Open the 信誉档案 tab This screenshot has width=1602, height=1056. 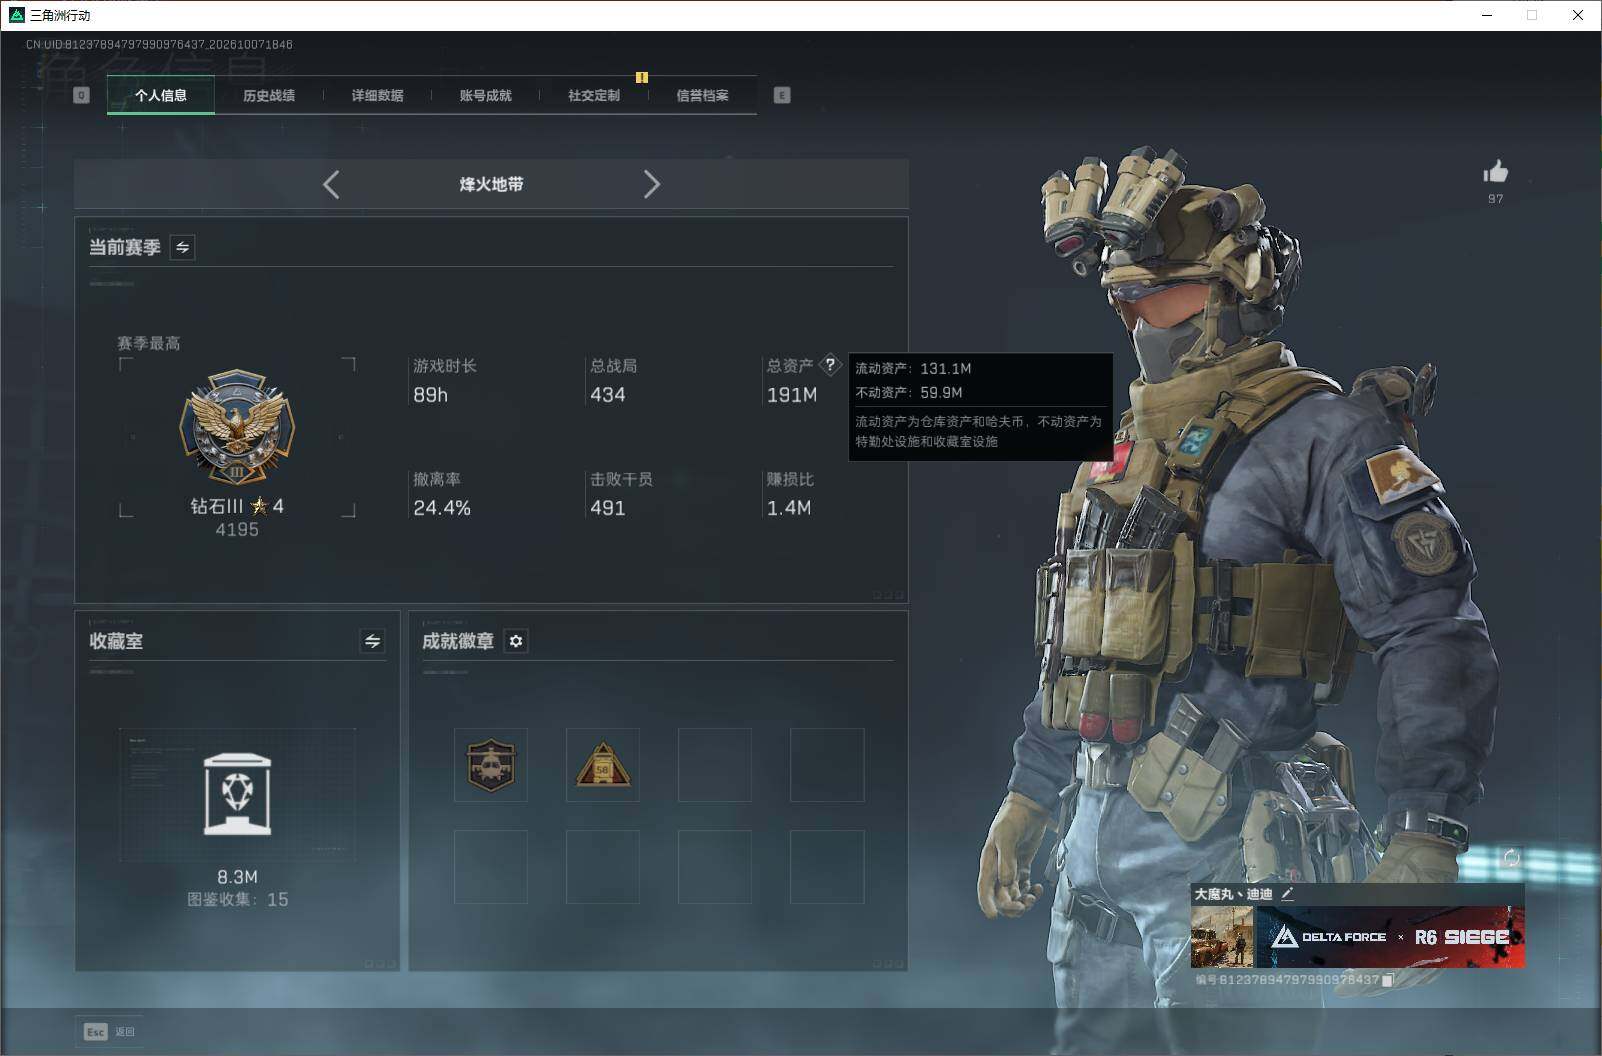(x=702, y=96)
